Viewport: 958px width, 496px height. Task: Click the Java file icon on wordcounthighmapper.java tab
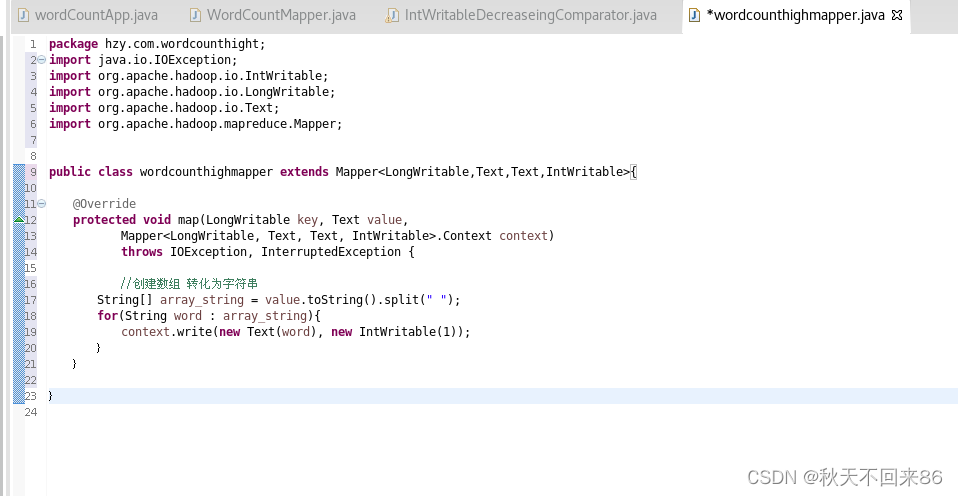pyautogui.click(x=694, y=15)
